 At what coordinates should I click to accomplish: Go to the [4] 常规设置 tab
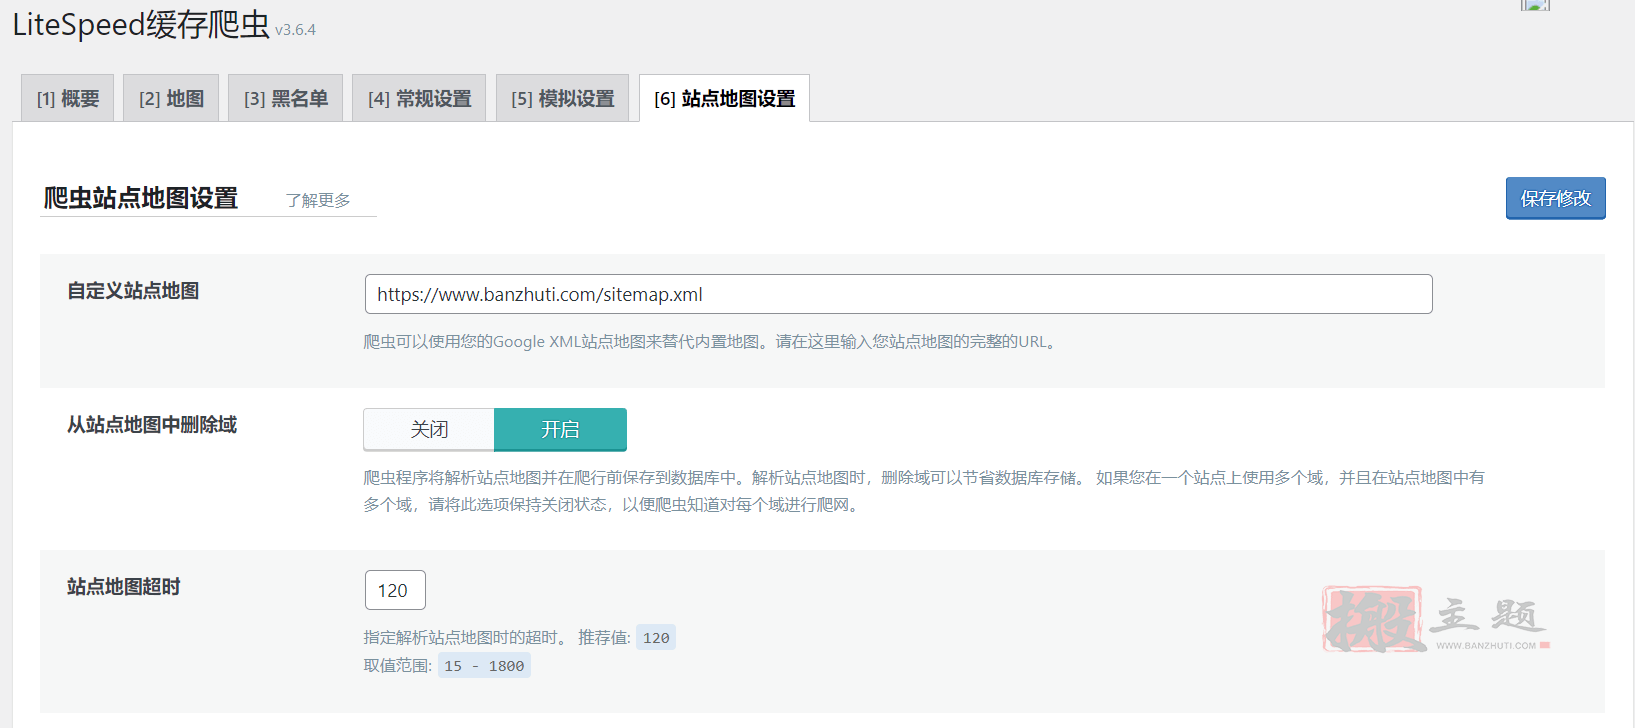pyautogui.click(x=419, y=98)
